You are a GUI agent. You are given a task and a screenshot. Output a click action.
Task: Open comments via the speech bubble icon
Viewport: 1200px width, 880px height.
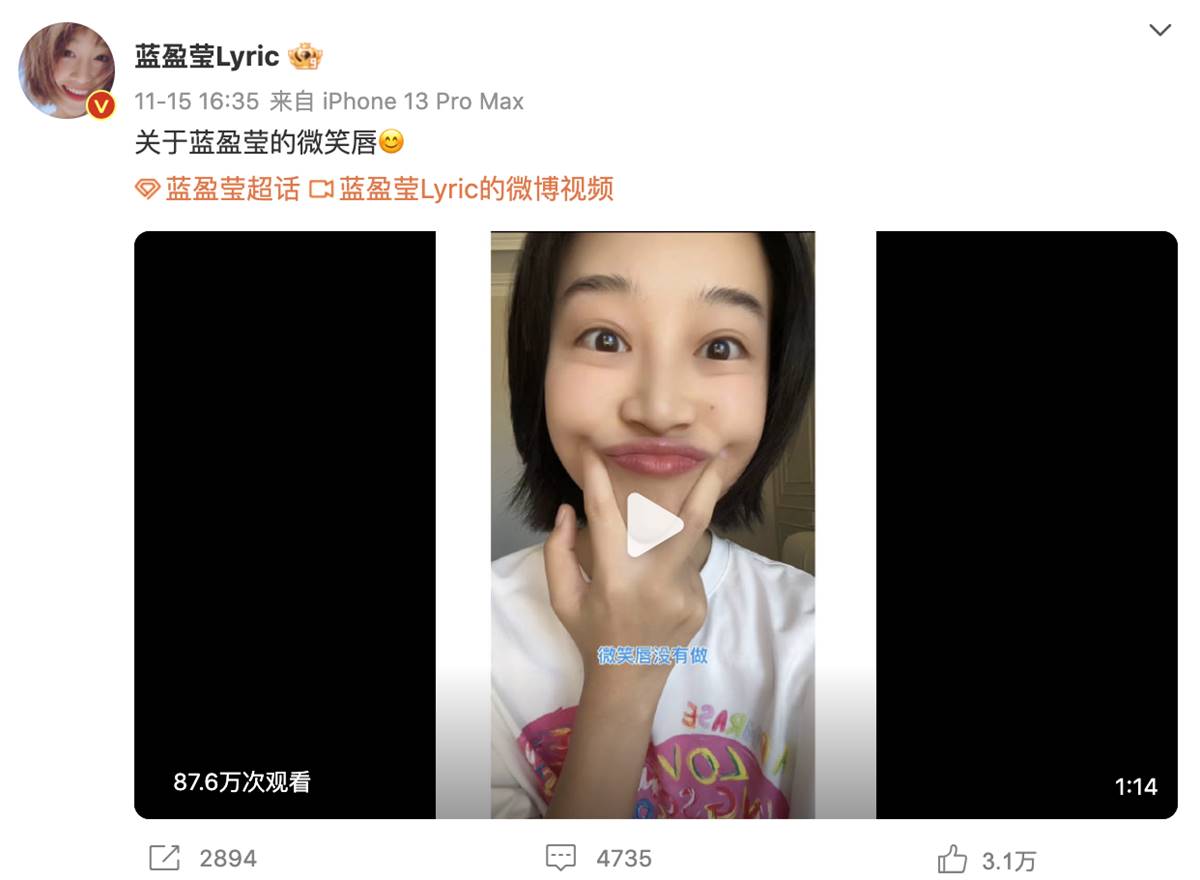click(561, 858)
